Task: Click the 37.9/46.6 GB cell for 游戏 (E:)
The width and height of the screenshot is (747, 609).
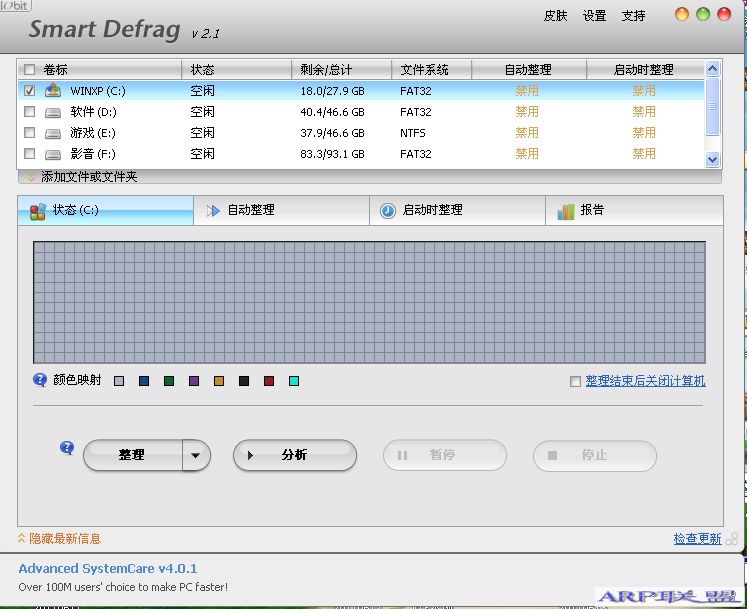Action: click(333, 133)
